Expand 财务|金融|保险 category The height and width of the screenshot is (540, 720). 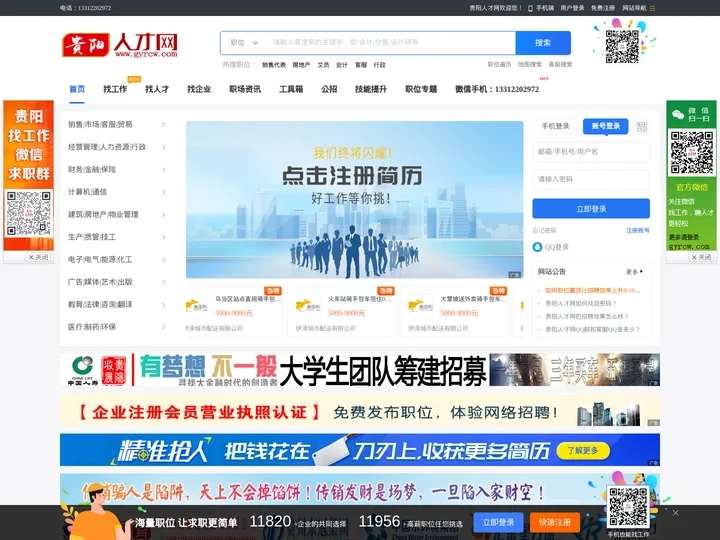coord(117,169)
